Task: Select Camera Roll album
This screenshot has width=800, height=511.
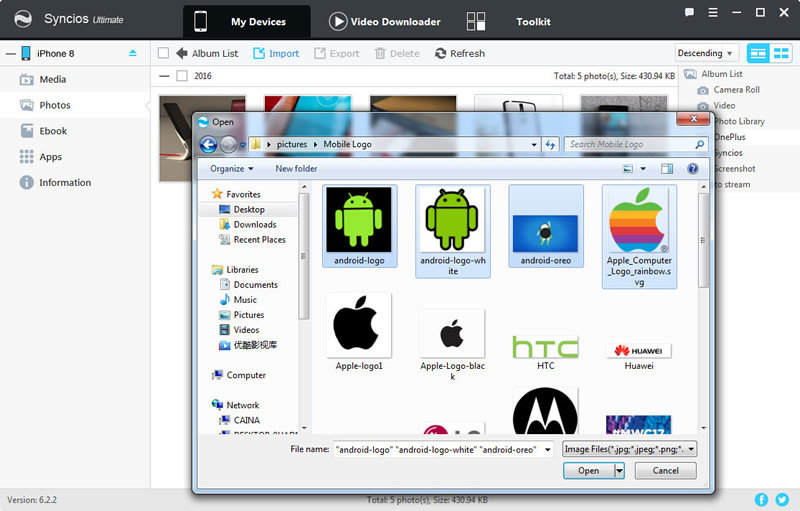Action: point(736,90)
